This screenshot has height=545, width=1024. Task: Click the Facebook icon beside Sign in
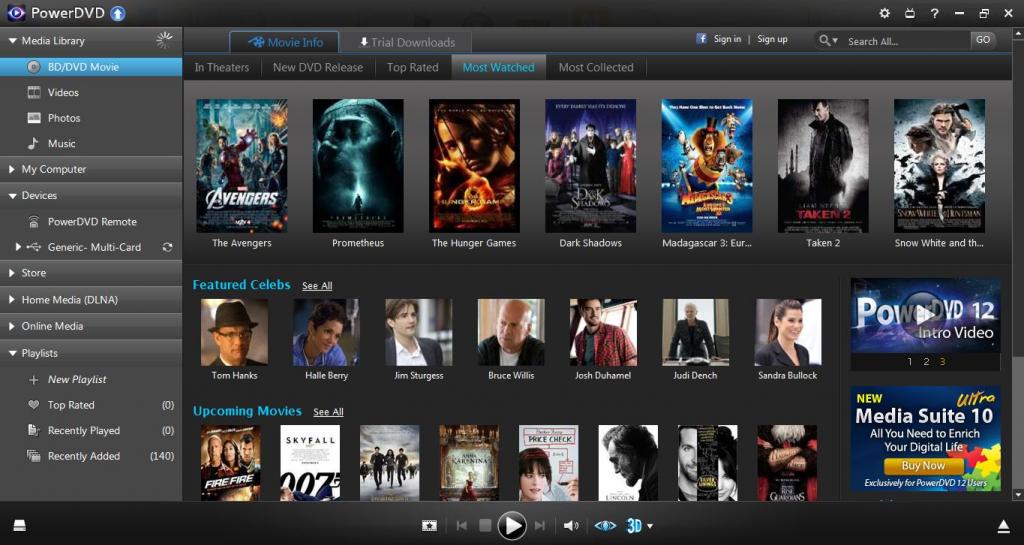click(x=701, y=39)
